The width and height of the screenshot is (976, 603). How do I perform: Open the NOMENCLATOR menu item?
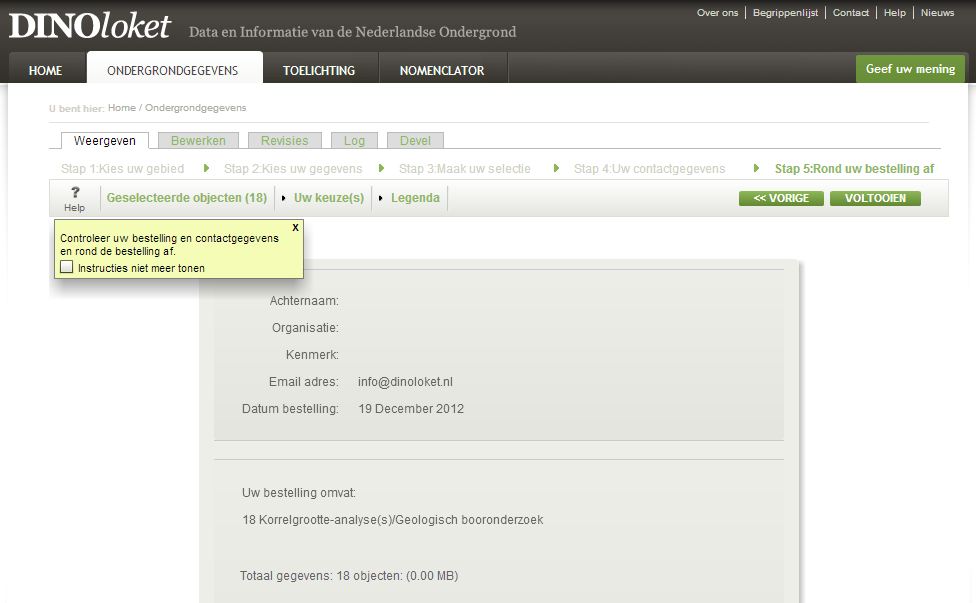click(x=442, y=71)
